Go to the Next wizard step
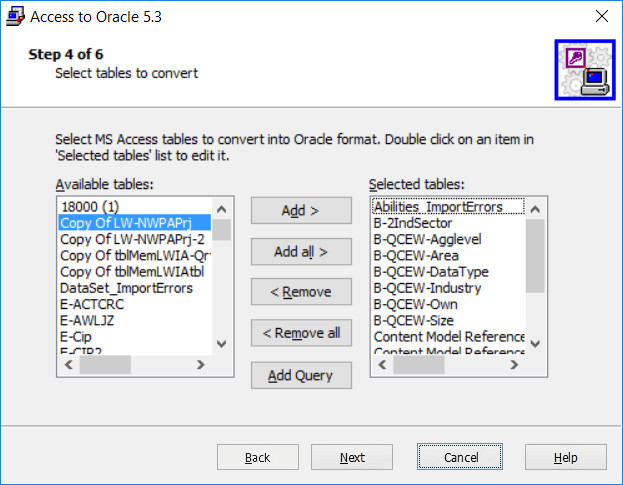 tap(352, 457)
